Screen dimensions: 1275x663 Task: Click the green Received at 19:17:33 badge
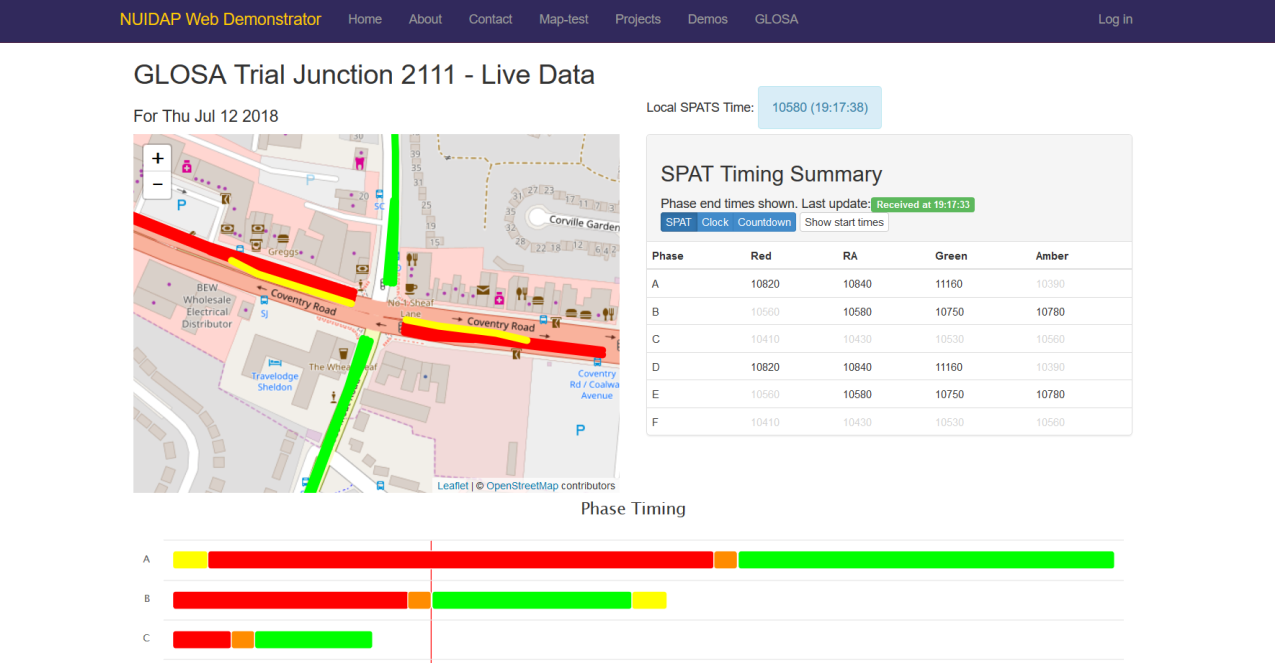click(x=922, y=204)
